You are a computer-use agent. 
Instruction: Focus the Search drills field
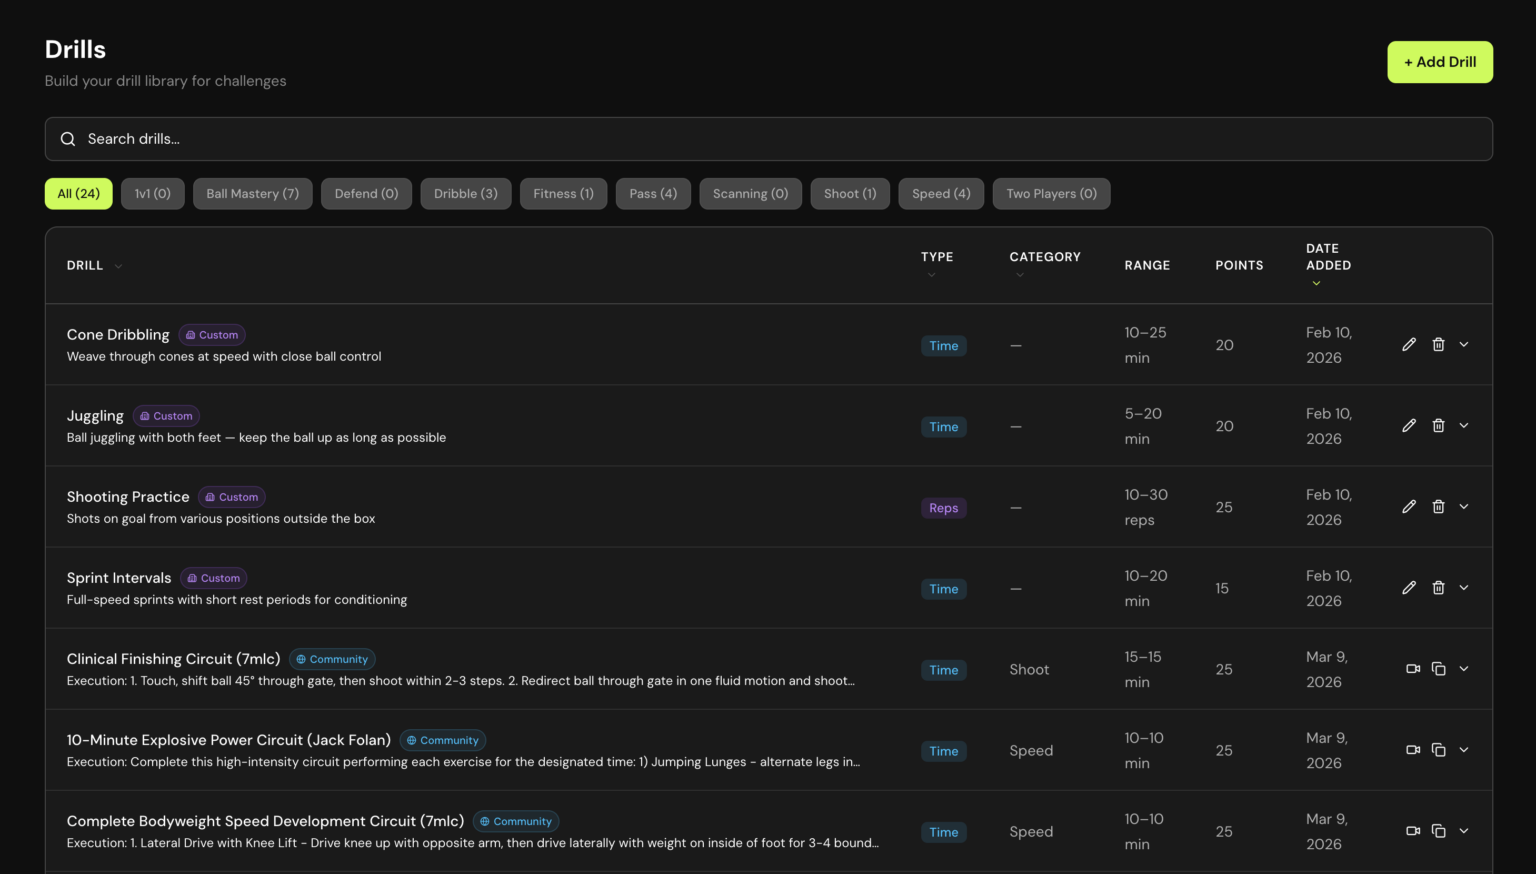[x=768, y=139]
